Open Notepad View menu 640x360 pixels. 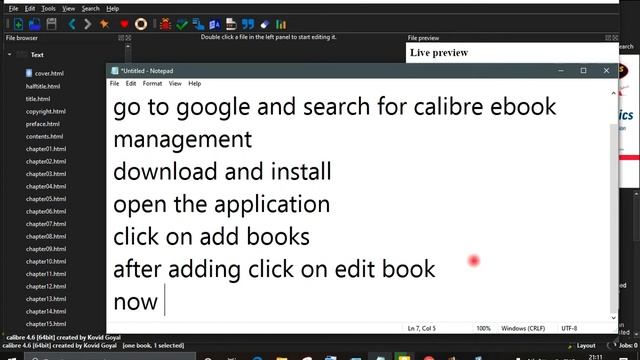coord(175,83)
